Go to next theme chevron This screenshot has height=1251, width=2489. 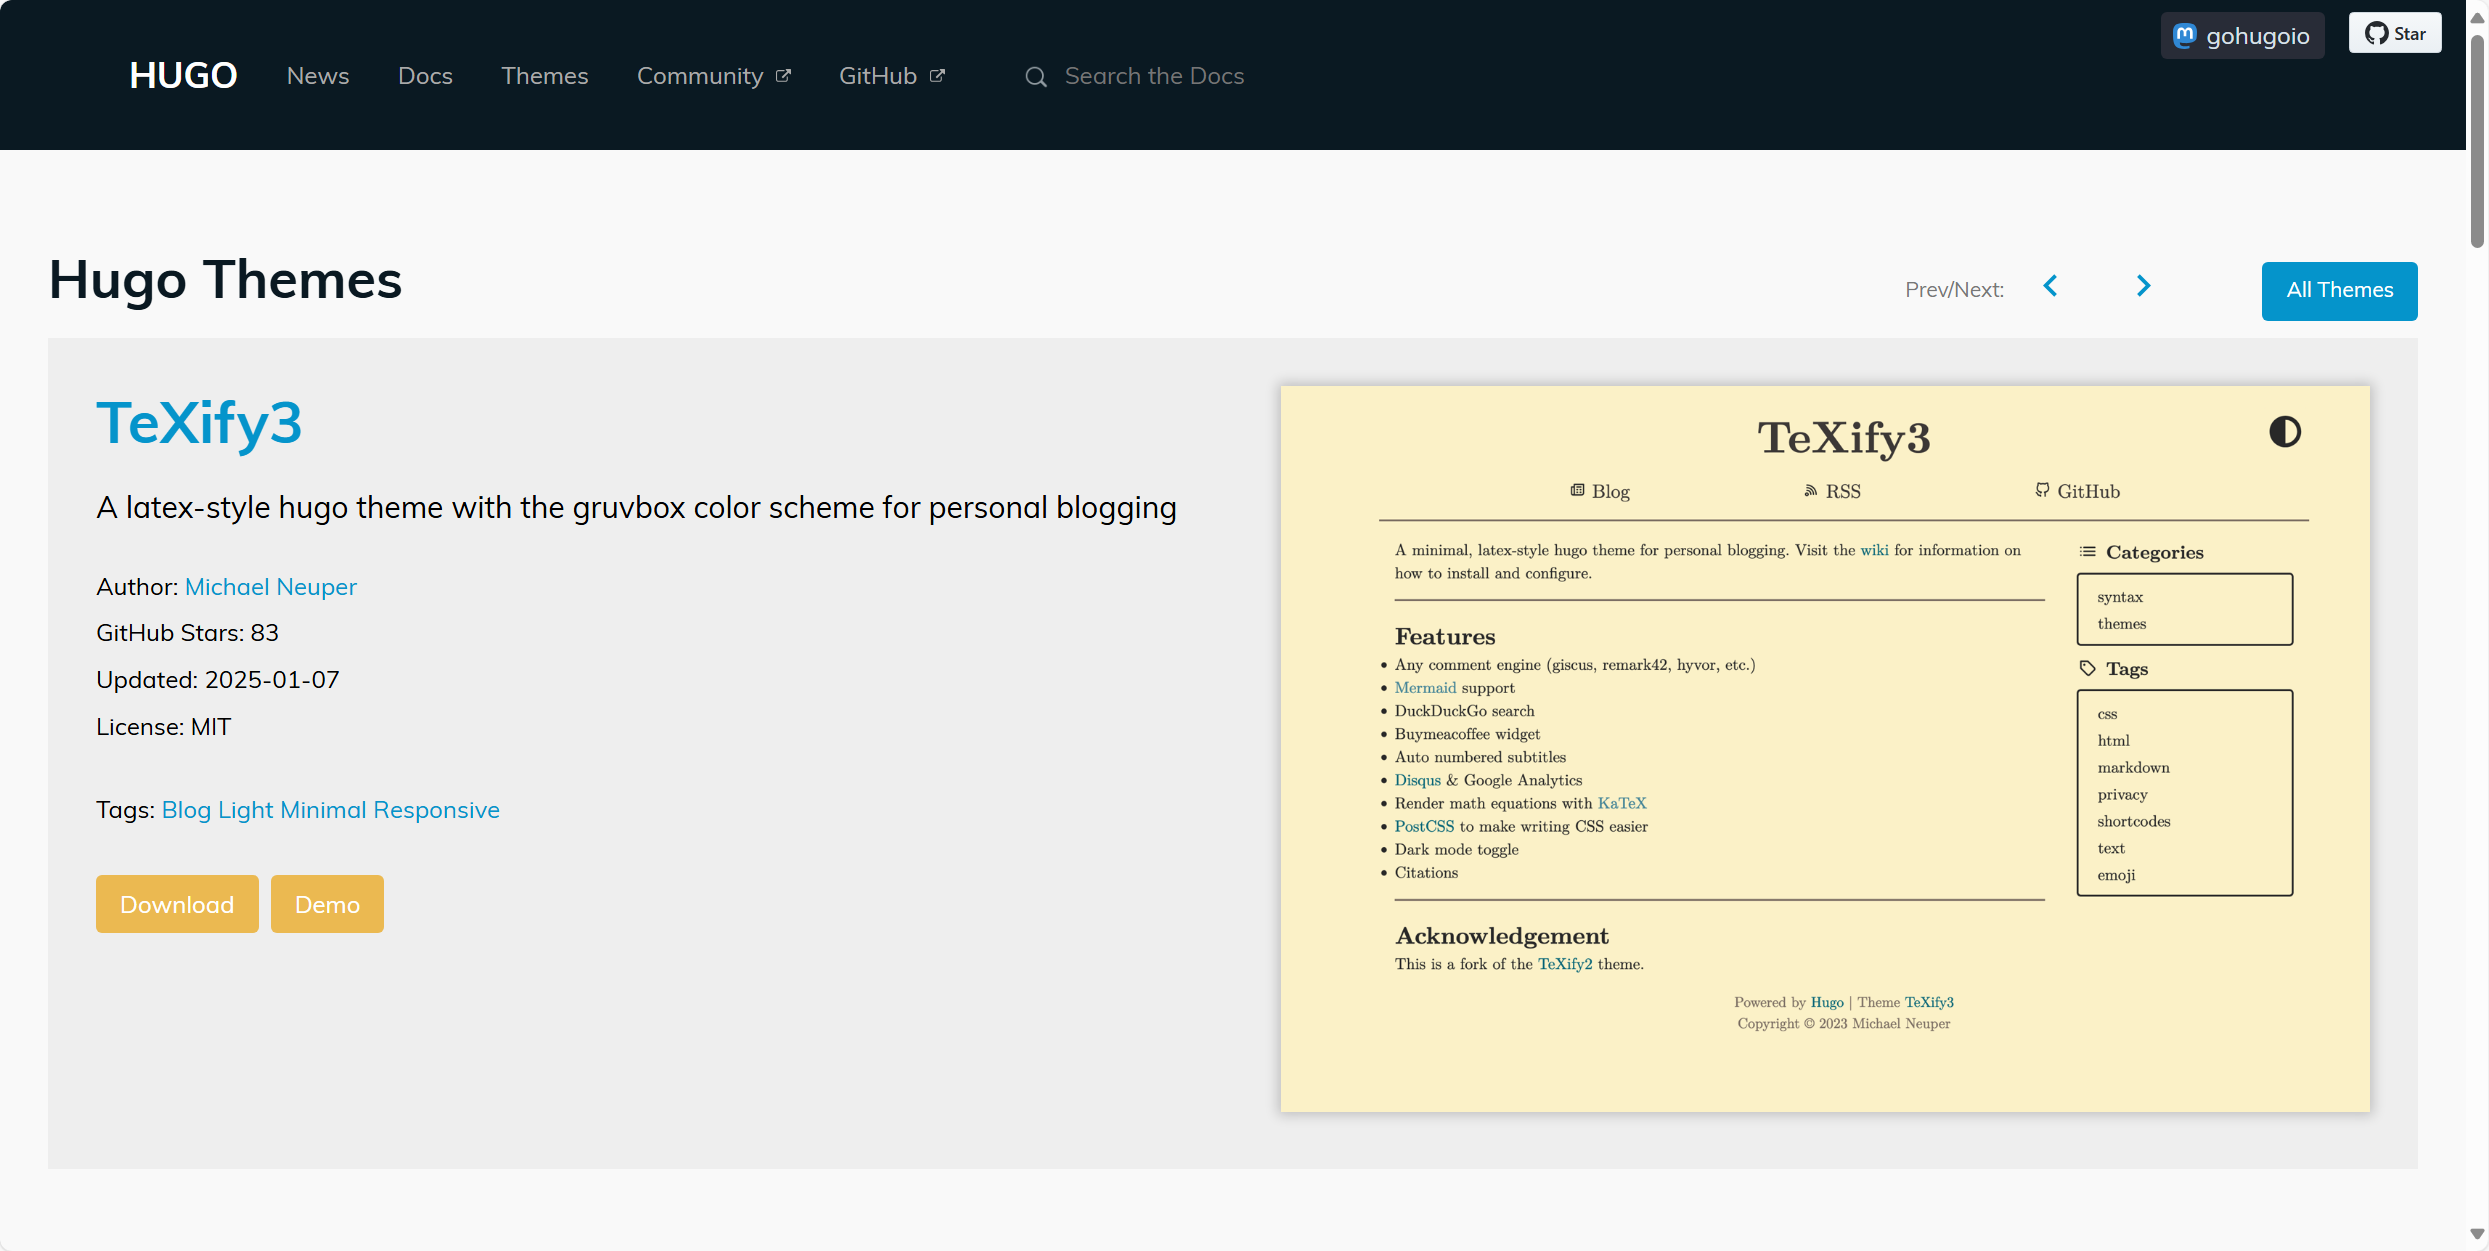(x=2143, y=287)
